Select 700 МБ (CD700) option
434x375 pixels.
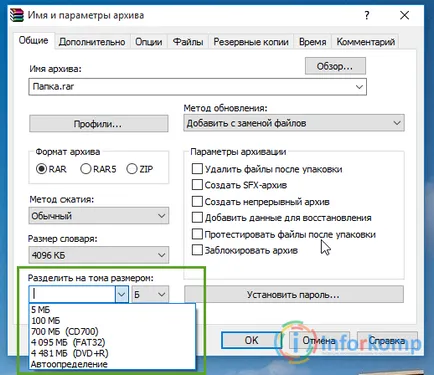[x=112, y=332]
